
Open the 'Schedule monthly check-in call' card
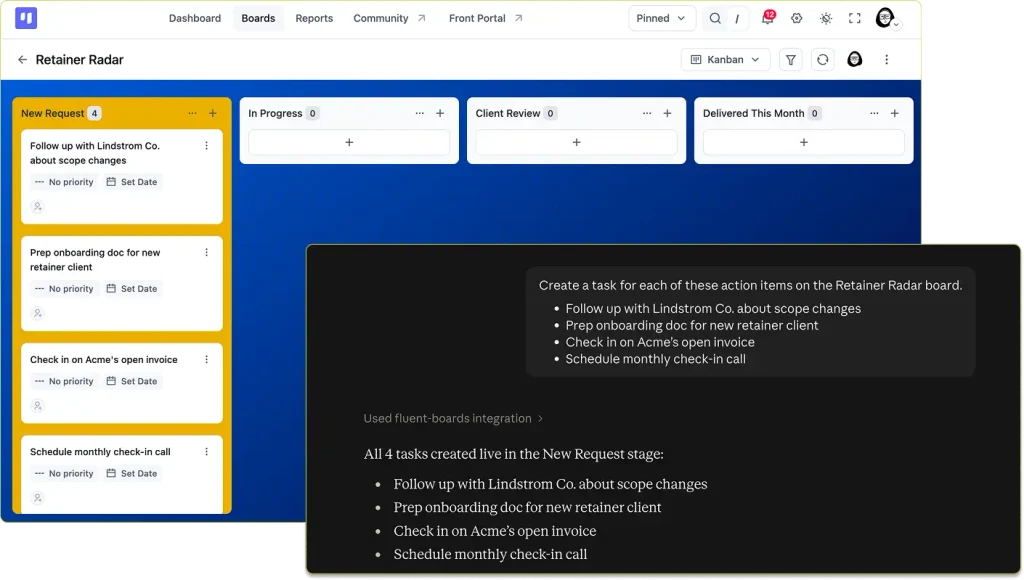tap(100, 451)
